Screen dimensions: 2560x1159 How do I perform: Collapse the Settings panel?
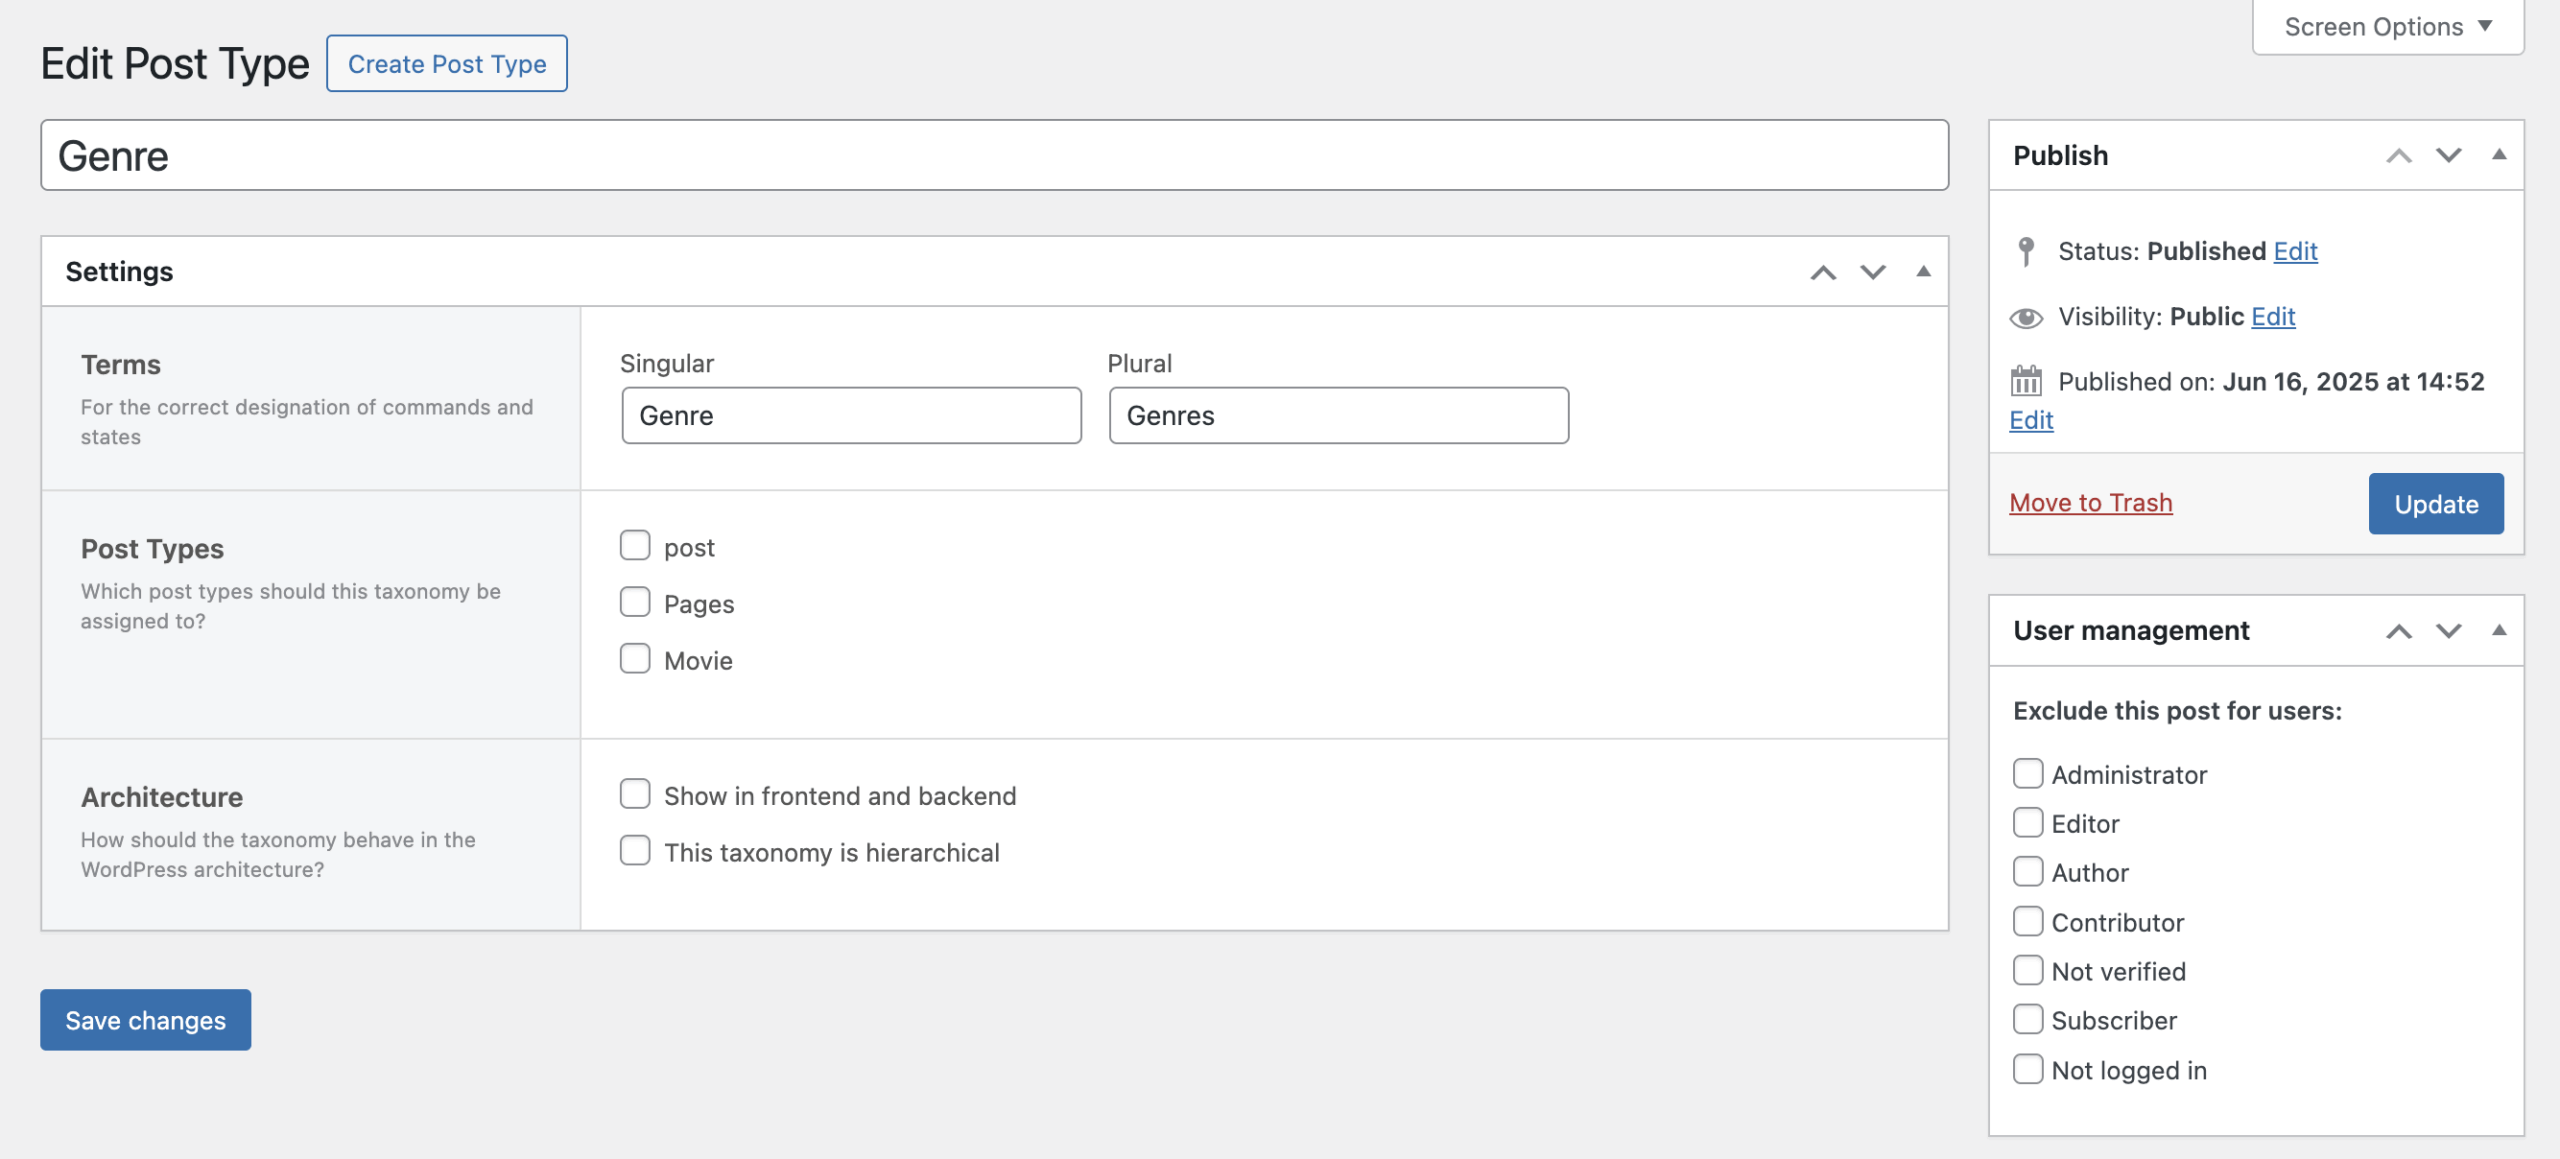tap(1923, 271)
